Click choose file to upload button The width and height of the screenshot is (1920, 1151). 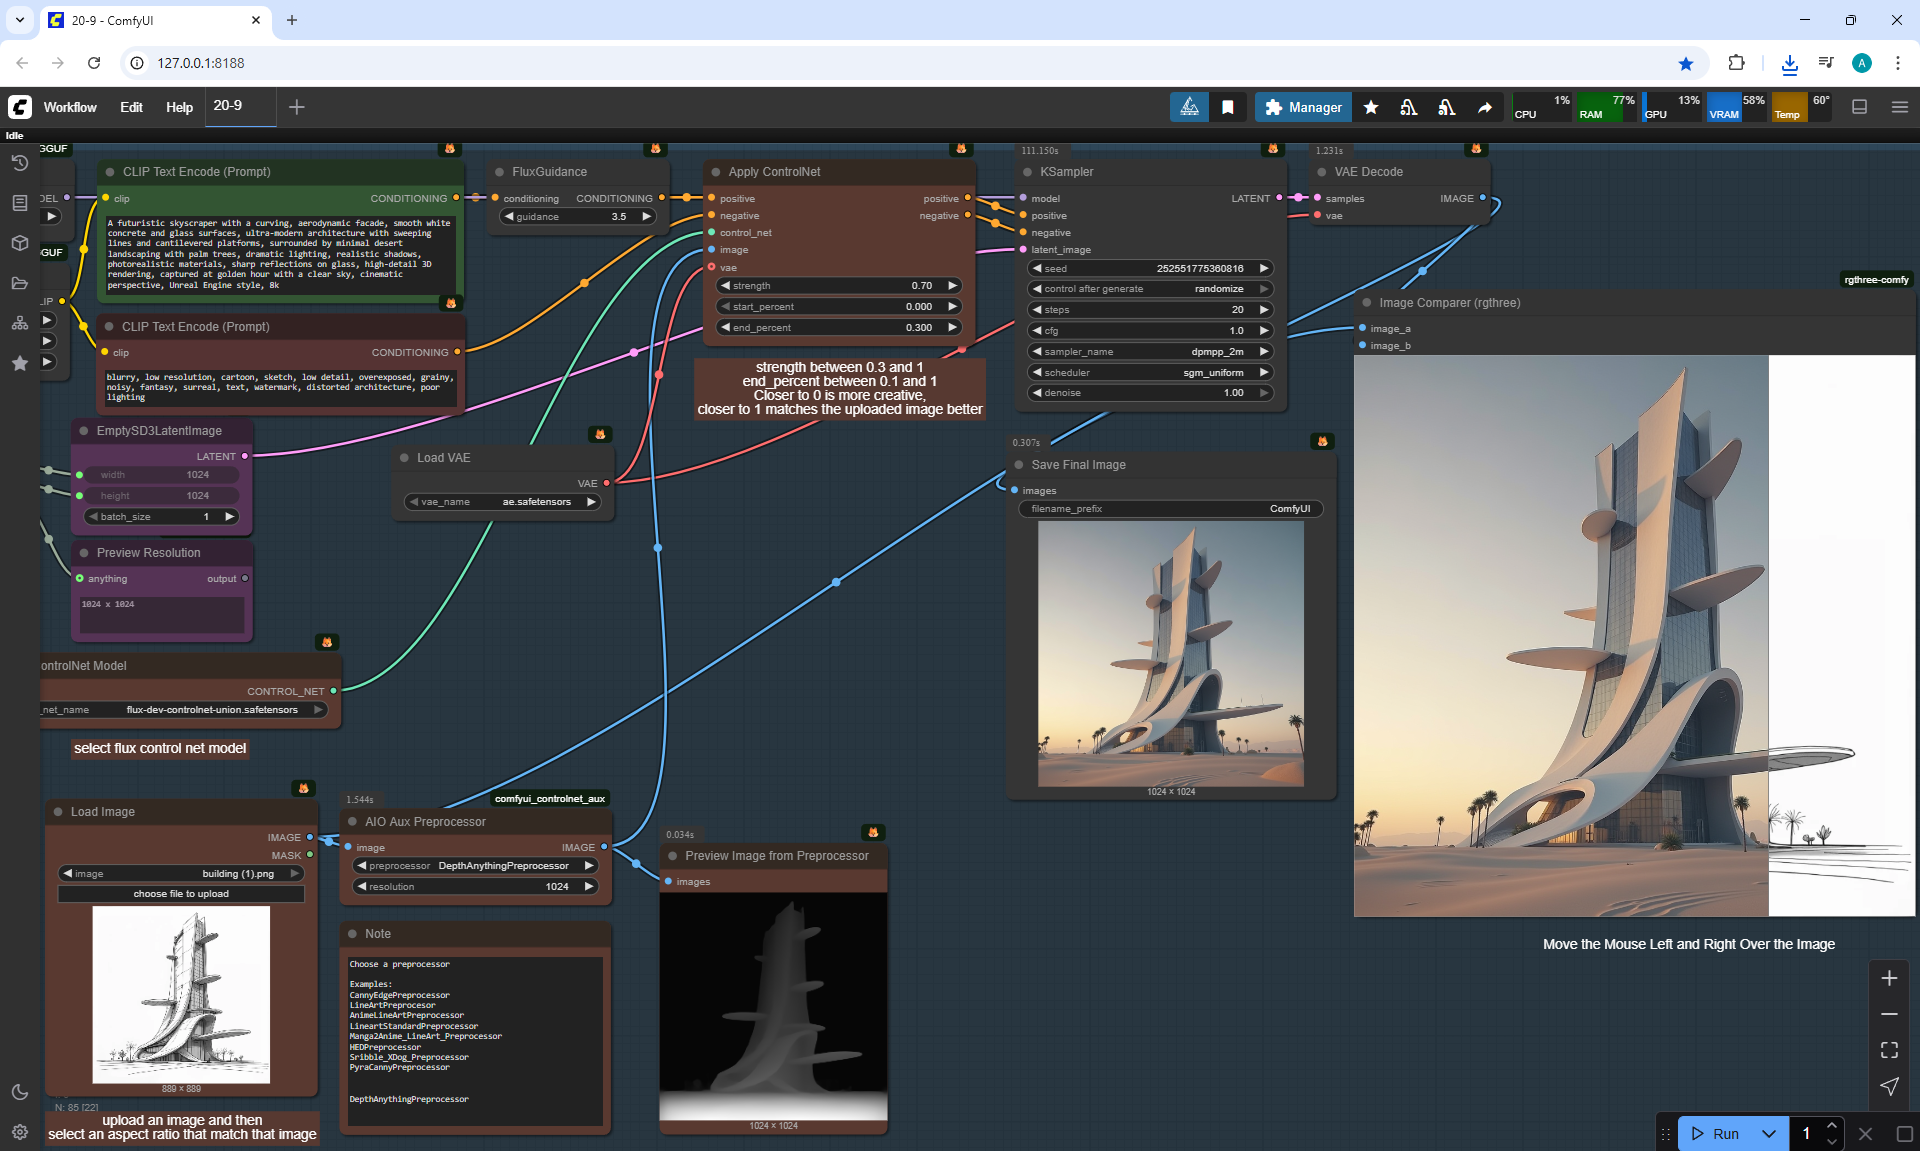pyautogui.click(x=181, y=894)
